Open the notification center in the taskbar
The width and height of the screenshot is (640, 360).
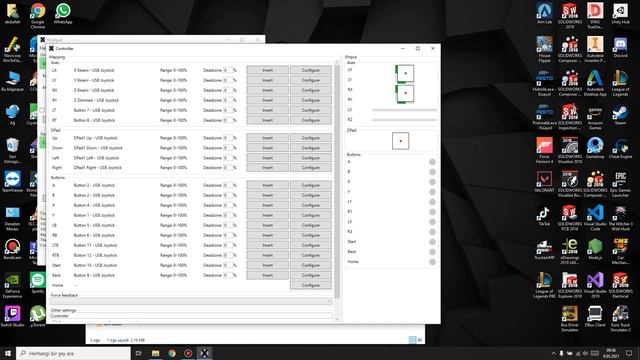(629, 353)
